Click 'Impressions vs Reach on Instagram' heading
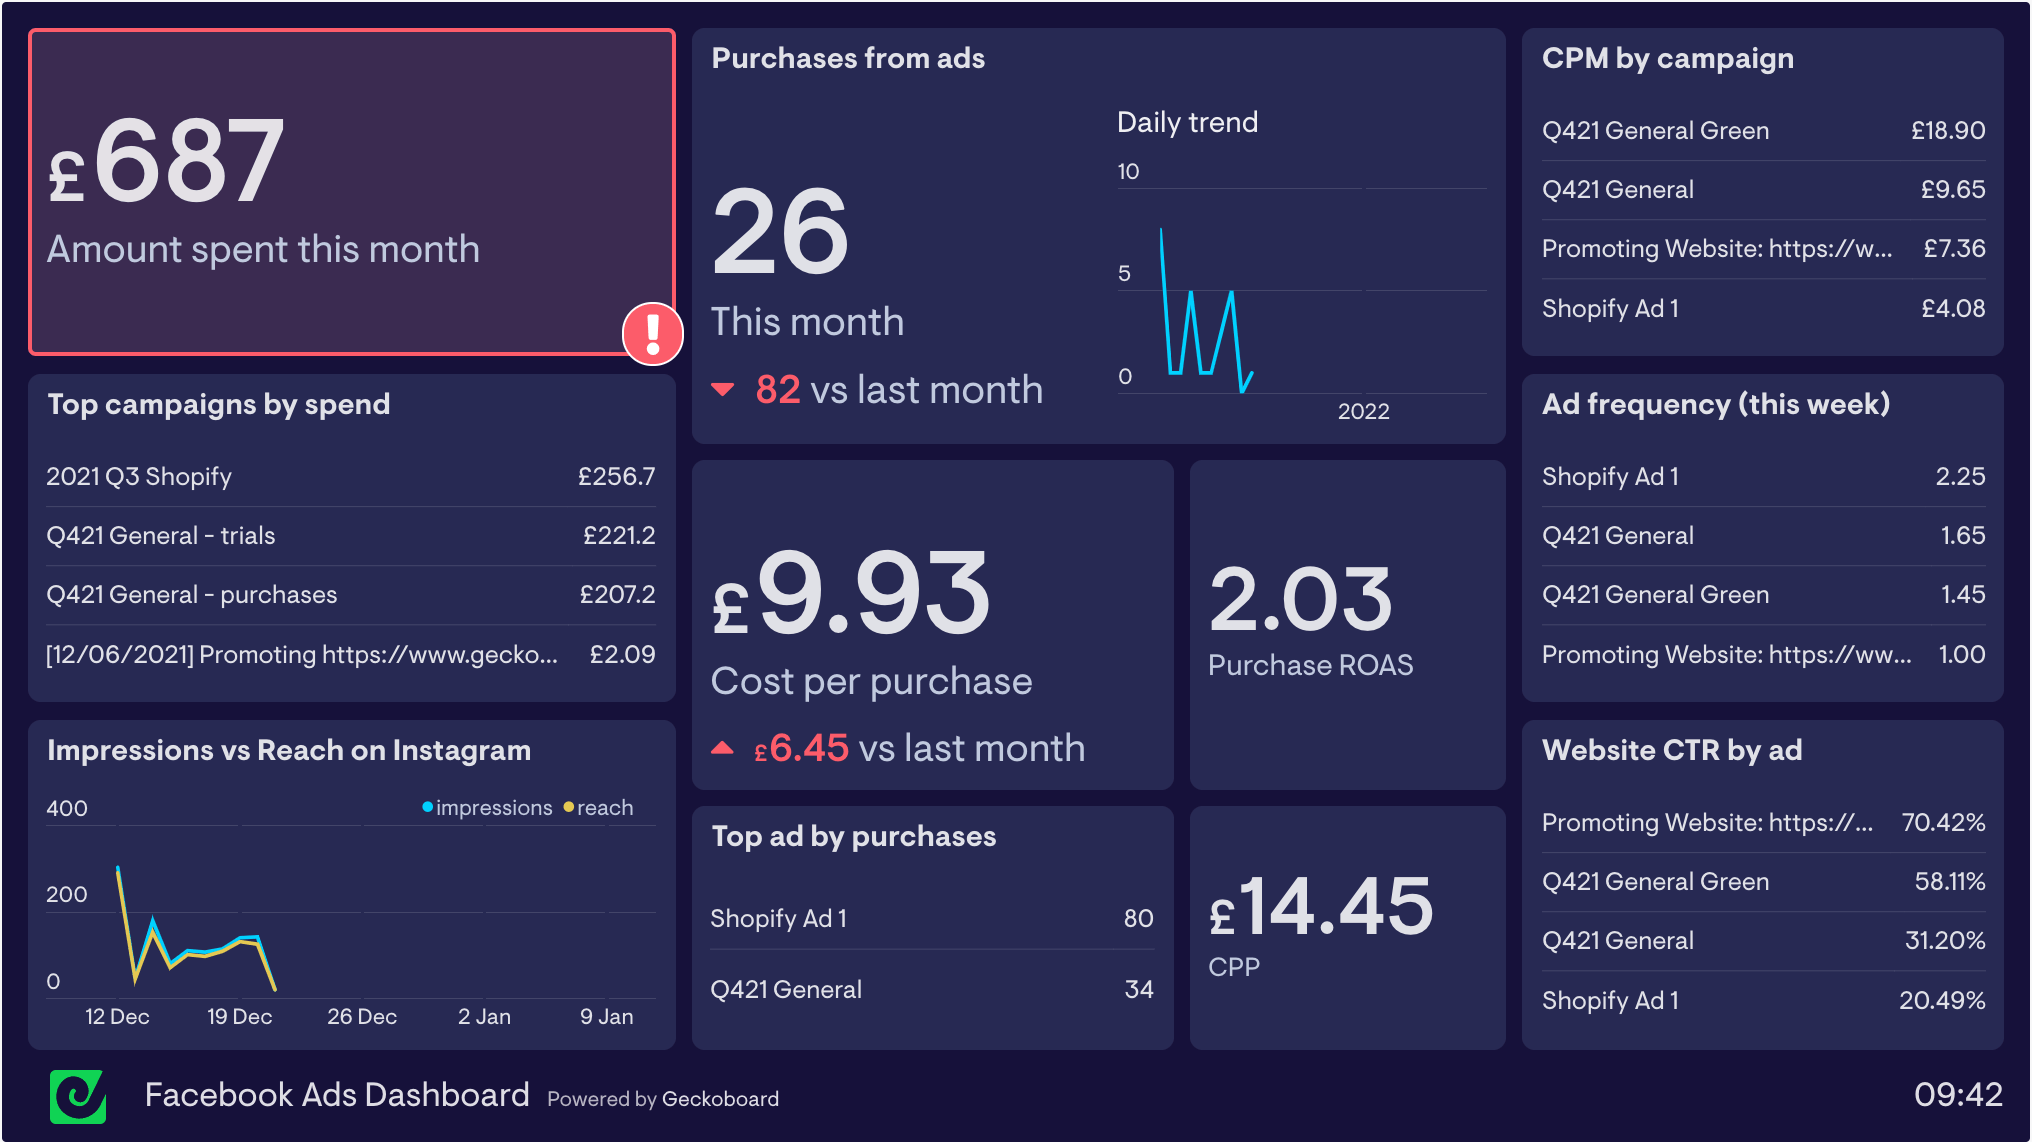Image resolution: width=2032 pixels, height=1142 pixels. [289, 751]
